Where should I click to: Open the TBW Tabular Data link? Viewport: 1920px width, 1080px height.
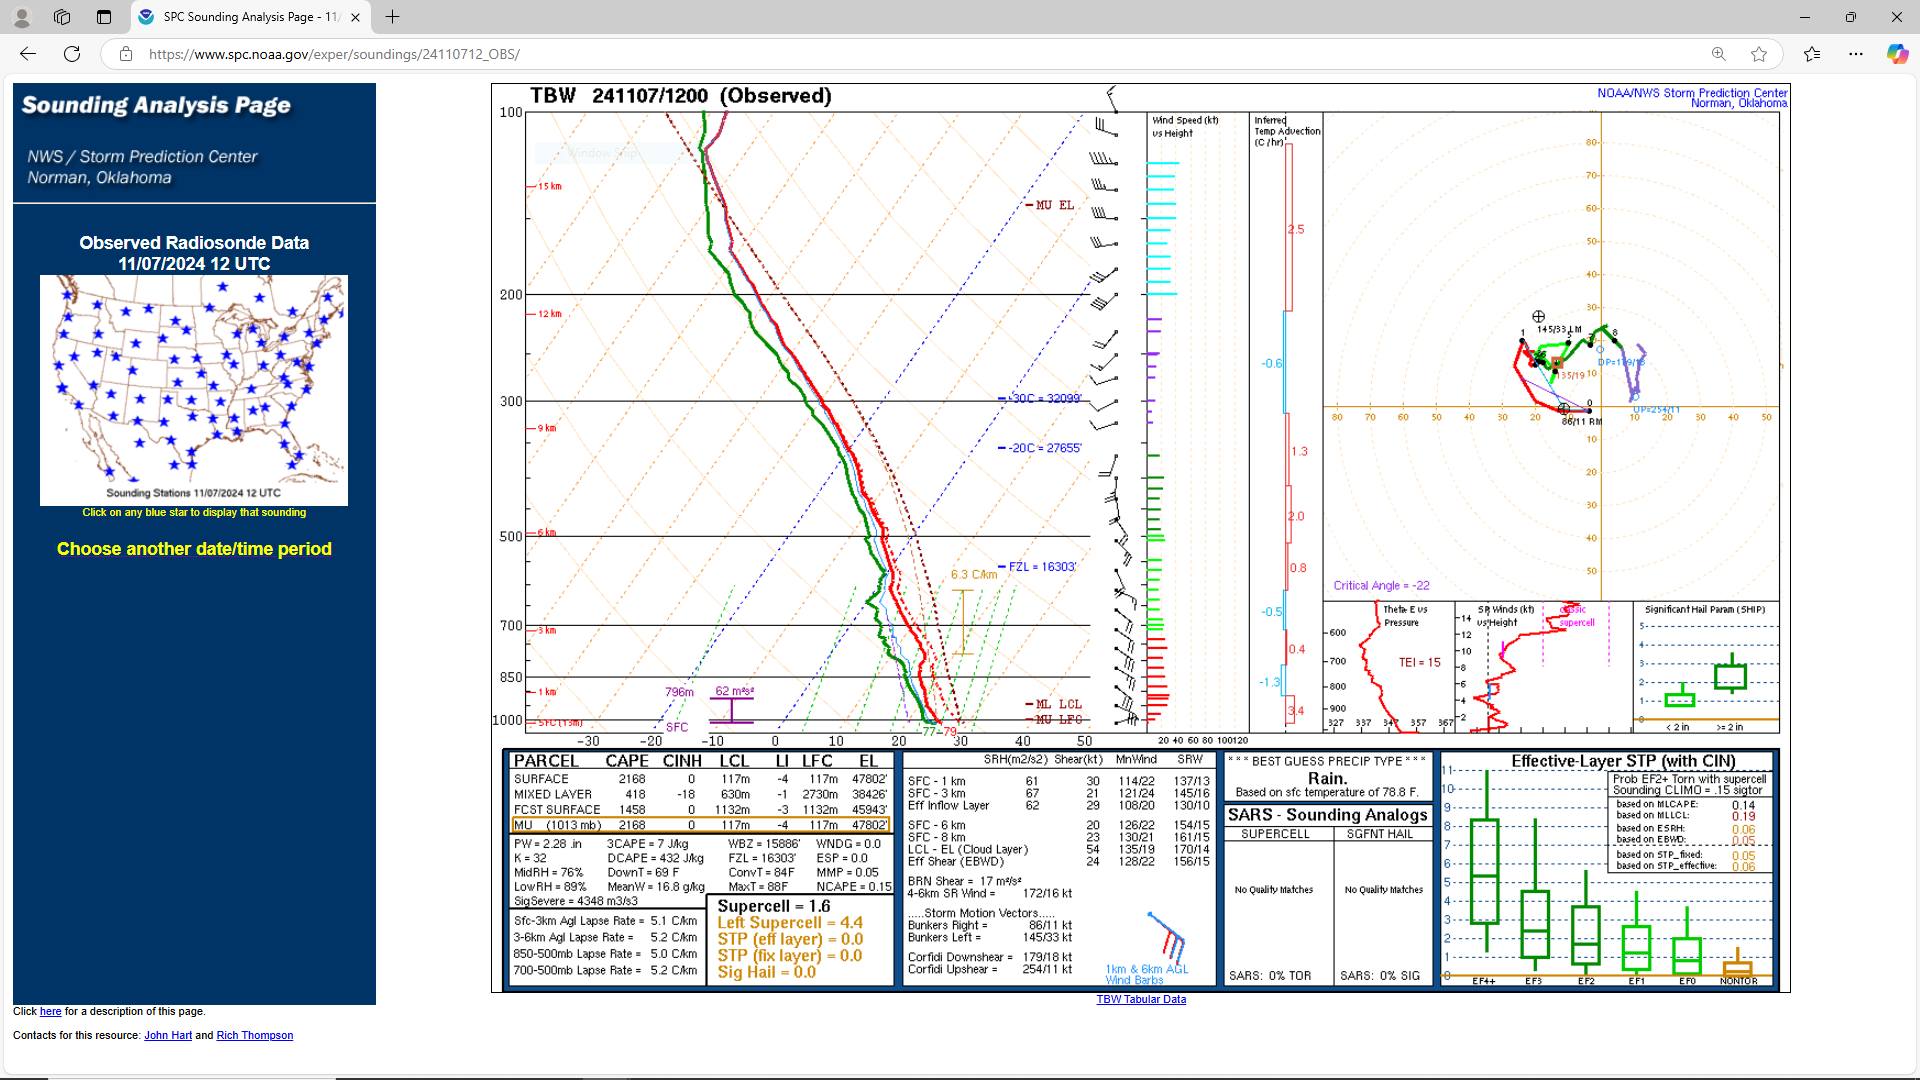click(1141, 999)
